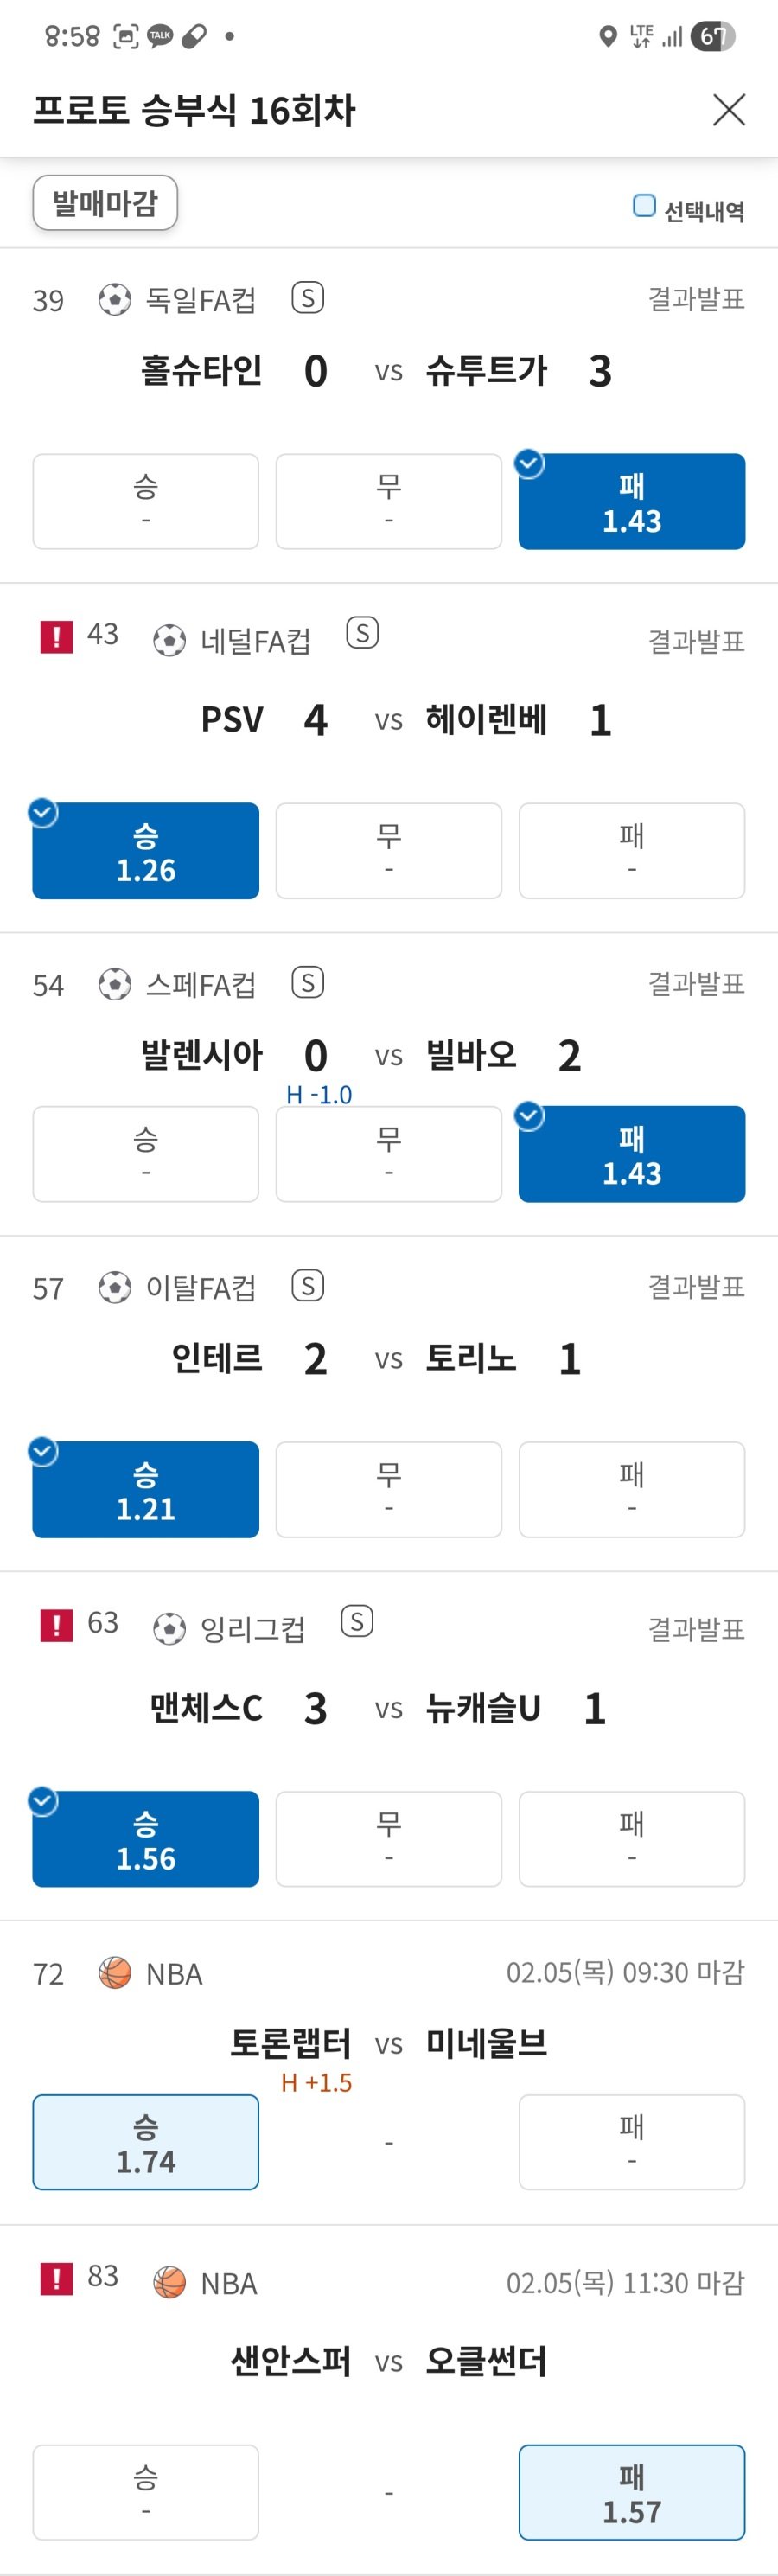Choose 무 option for 인테르 vs 토리노
The height and width of the screenshot is (2576, 778).
click(389, 1489)
